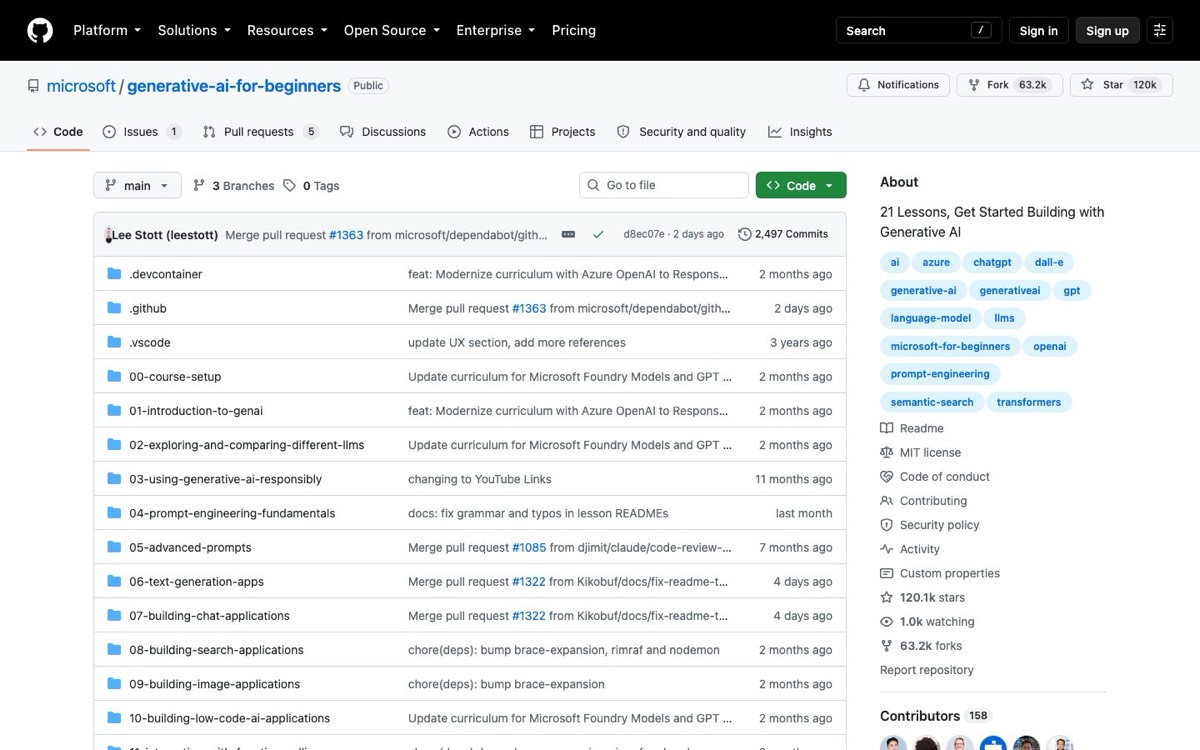The height and width of the screenshot is (750, 1200).
Task: Click the folder icon beside .github
Action: [x=114, y=308]
